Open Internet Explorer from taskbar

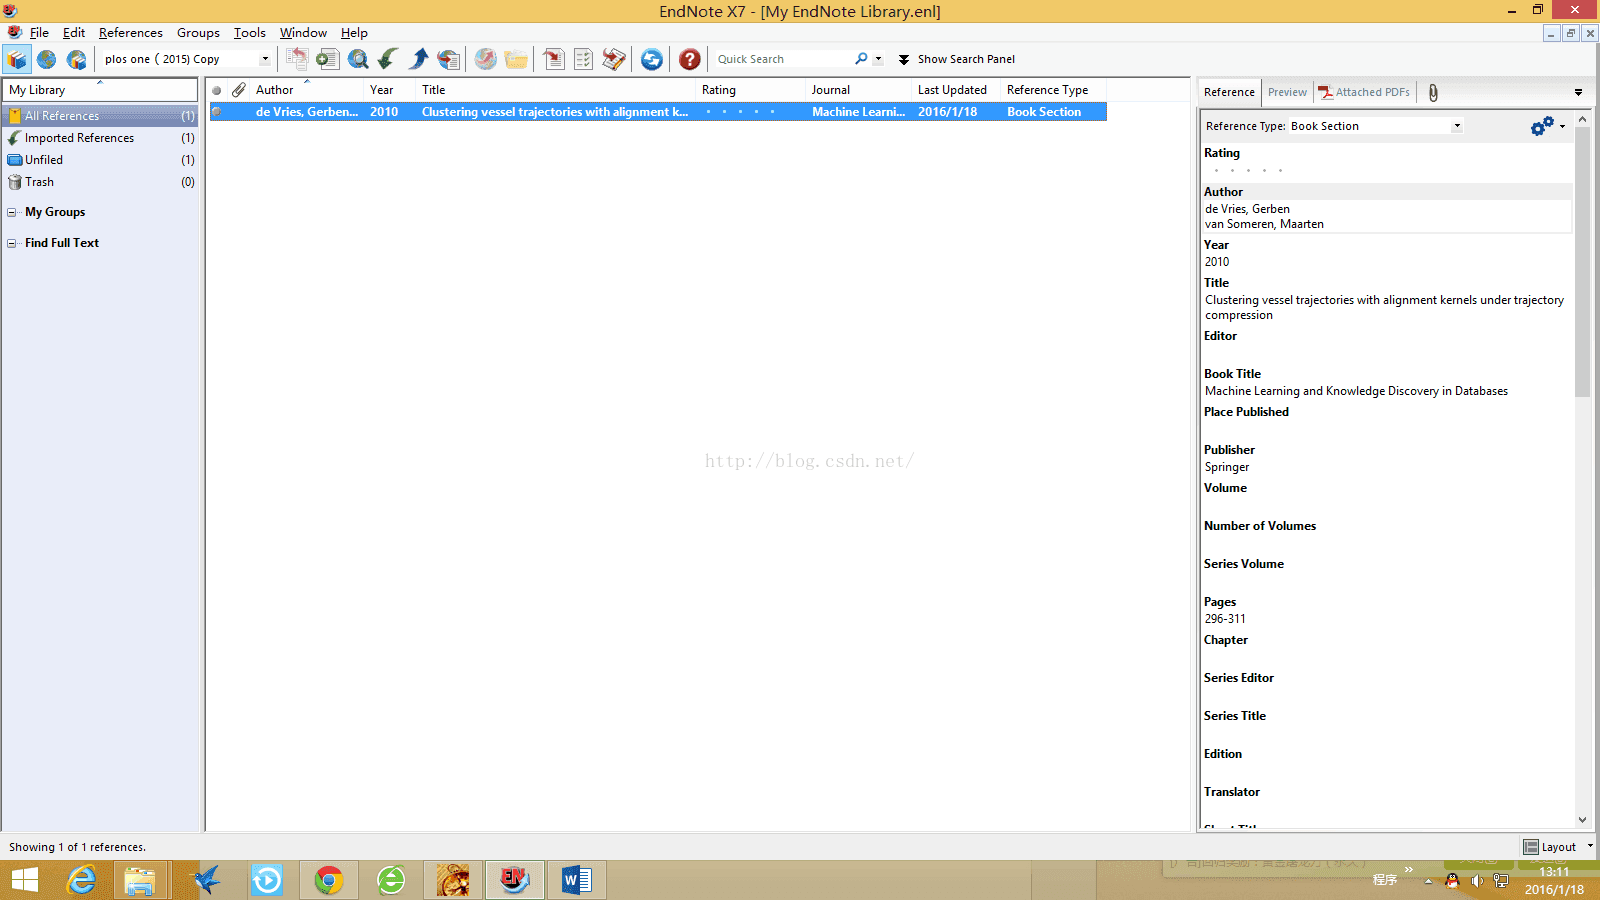click(x=82, y=880)
